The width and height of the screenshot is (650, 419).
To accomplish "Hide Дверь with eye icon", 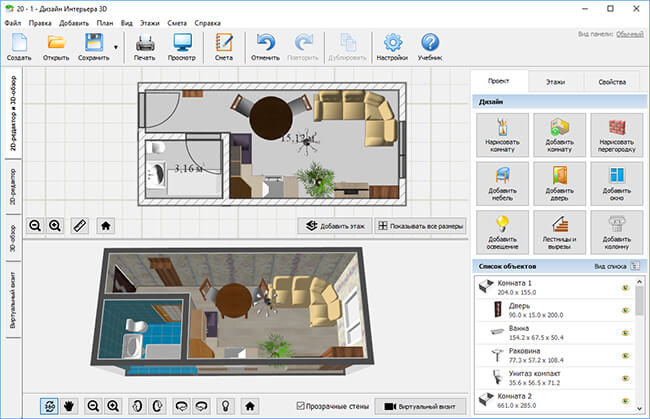I will click(626, 310).
